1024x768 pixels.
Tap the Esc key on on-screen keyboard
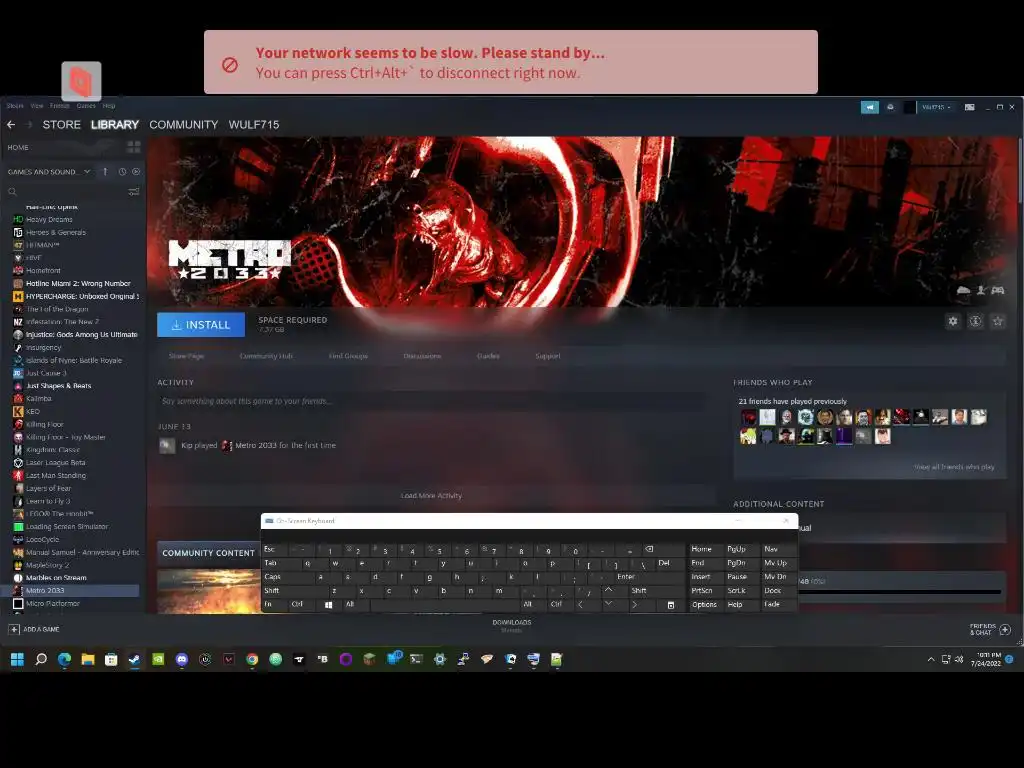click(273, 549)
